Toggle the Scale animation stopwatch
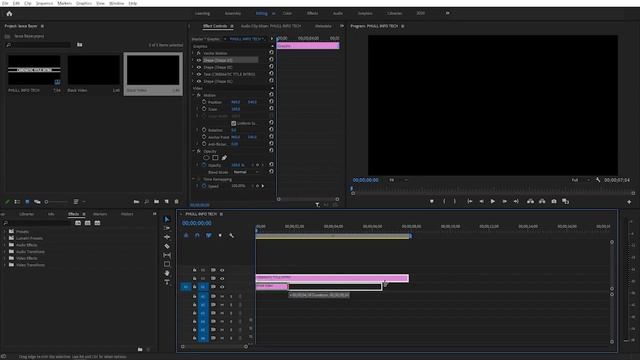The image size is (640, 360). pos(204,109)
